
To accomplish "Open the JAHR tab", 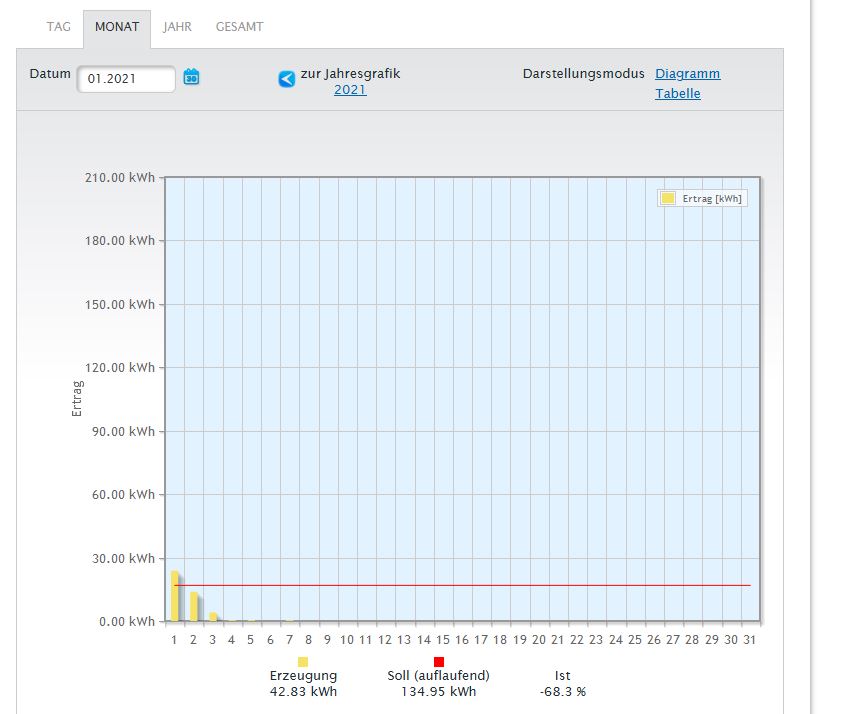I will 177,27.
